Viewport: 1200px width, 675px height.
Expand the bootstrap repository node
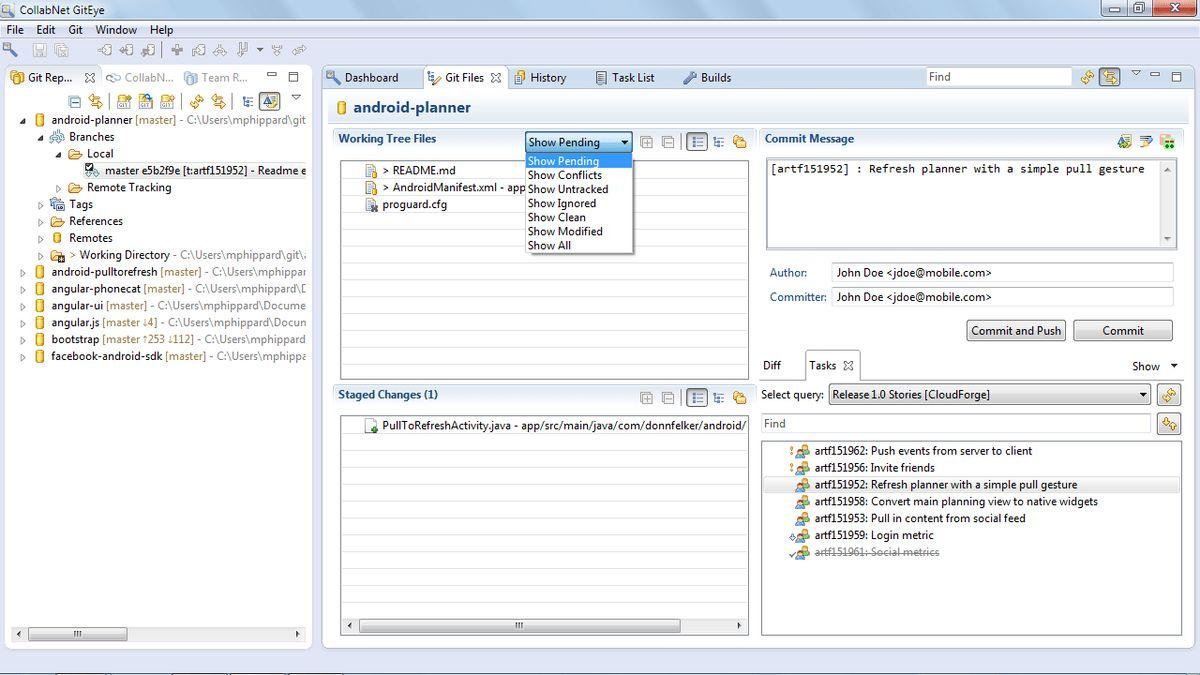click(24, 340)
